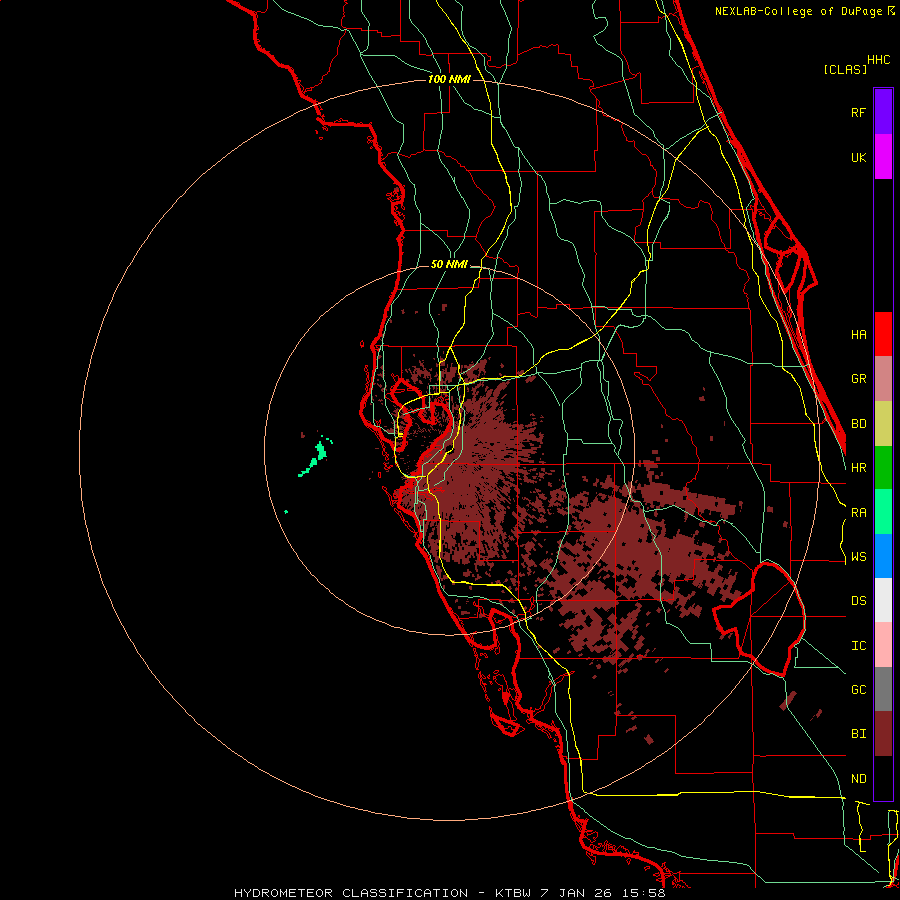Click the RF legend label
The height and width of the screenshot is (900, 900).
858,112
